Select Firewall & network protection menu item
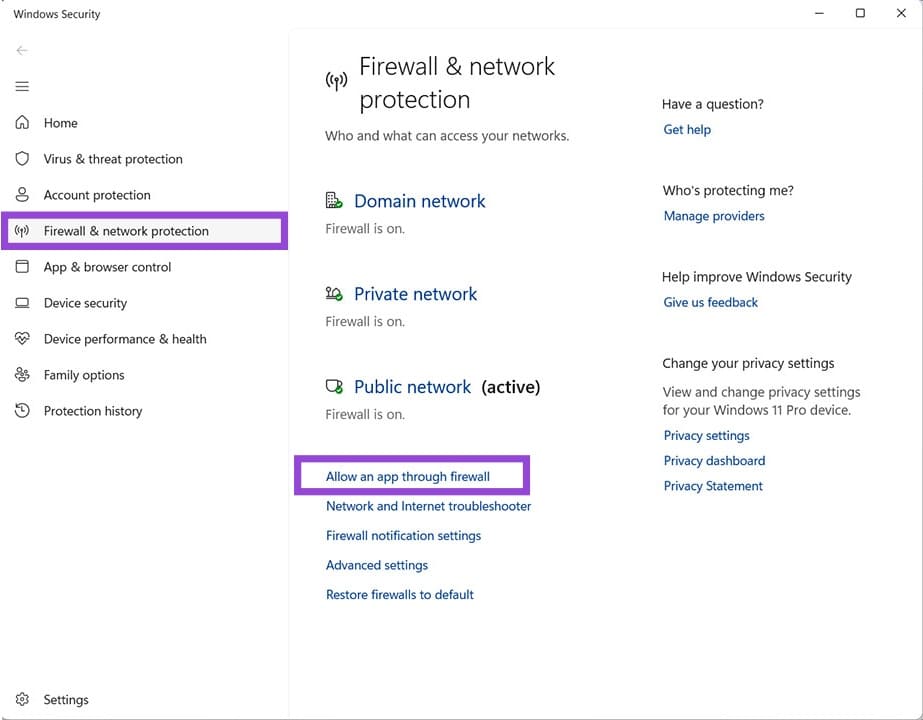This screenshot has height=720, width=923. pos(126,231)
